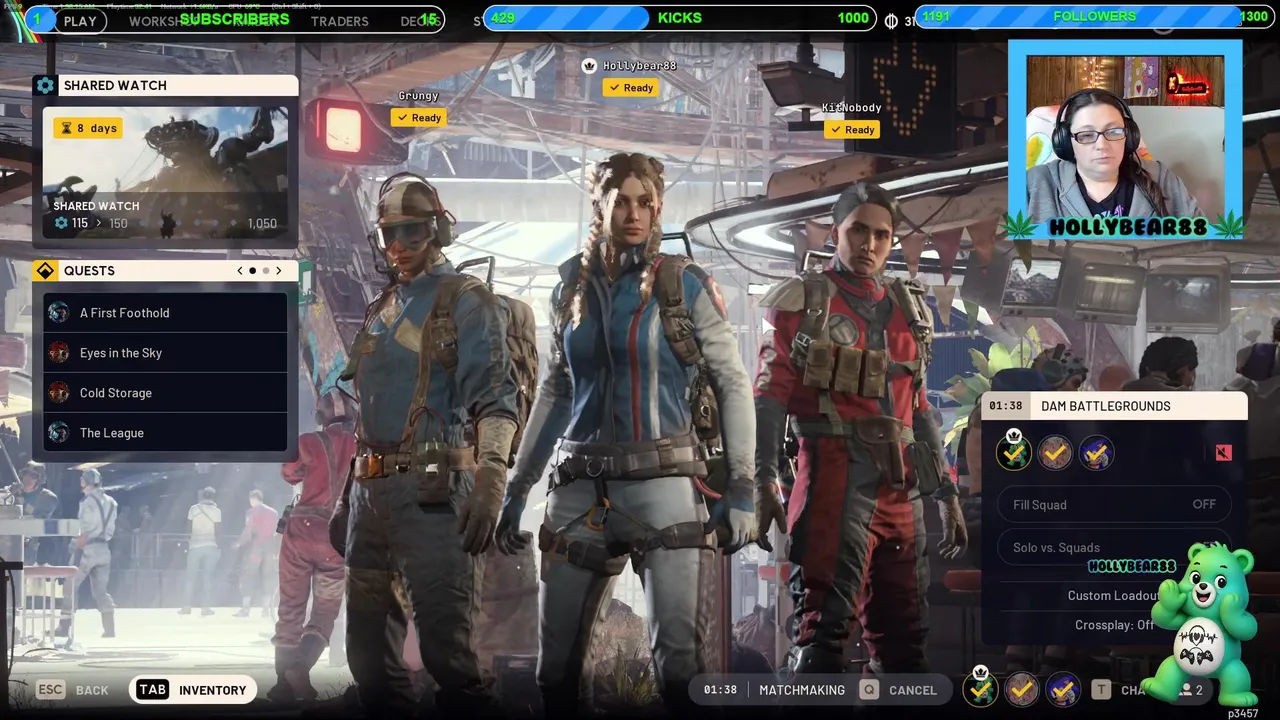Toggle the red mute microphone icon
Screen dimensions: 1280x720
1223,453
